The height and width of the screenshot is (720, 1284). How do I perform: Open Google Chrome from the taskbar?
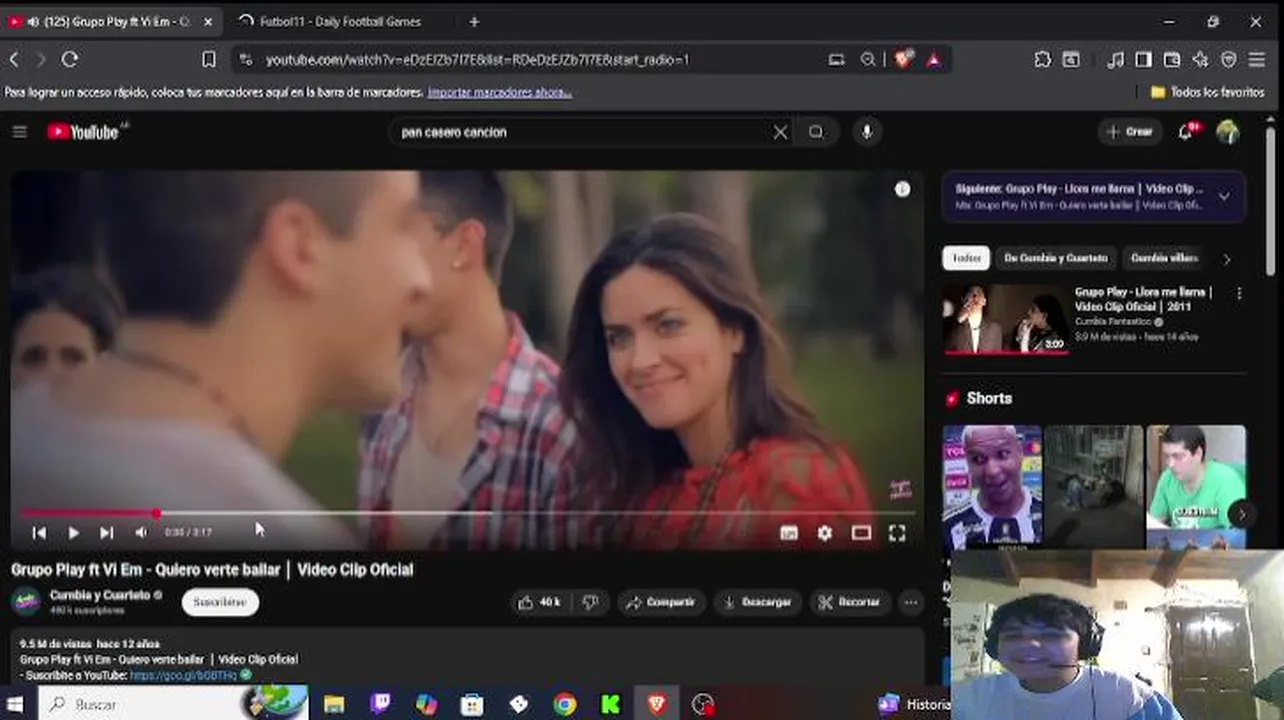(564, 705)
